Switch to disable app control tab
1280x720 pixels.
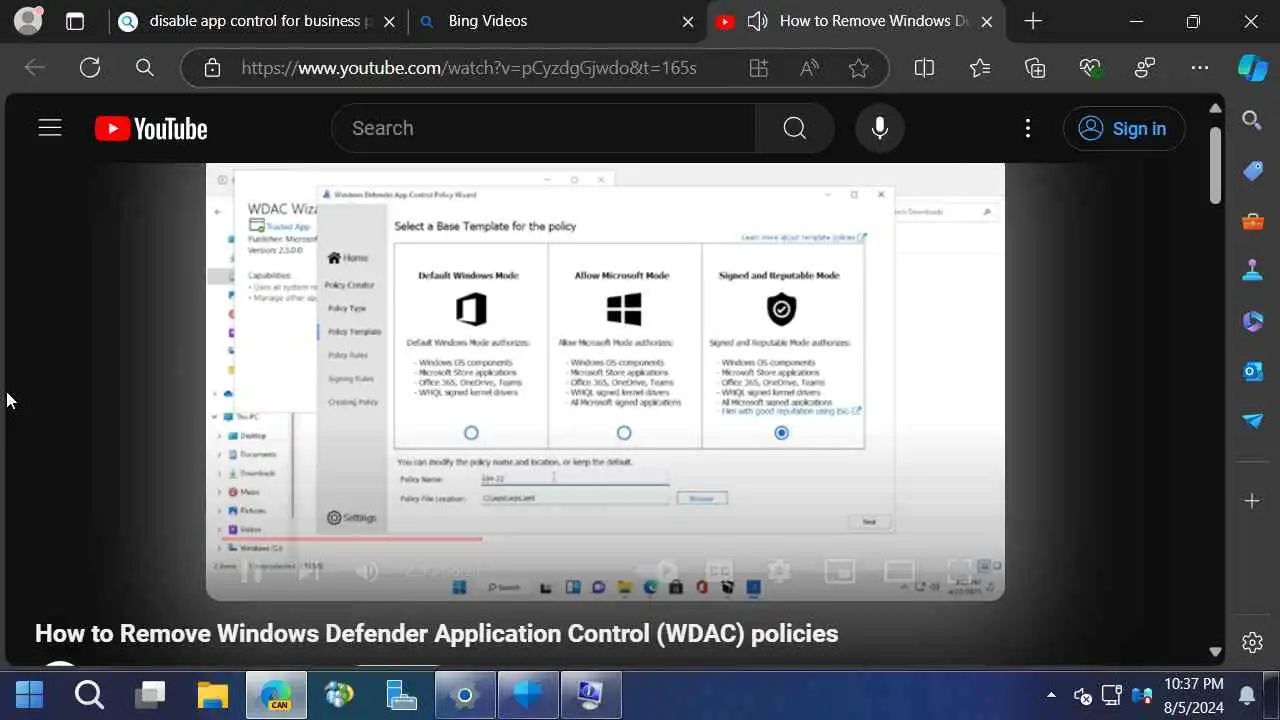pyautogui.click(x=259, y=21)
